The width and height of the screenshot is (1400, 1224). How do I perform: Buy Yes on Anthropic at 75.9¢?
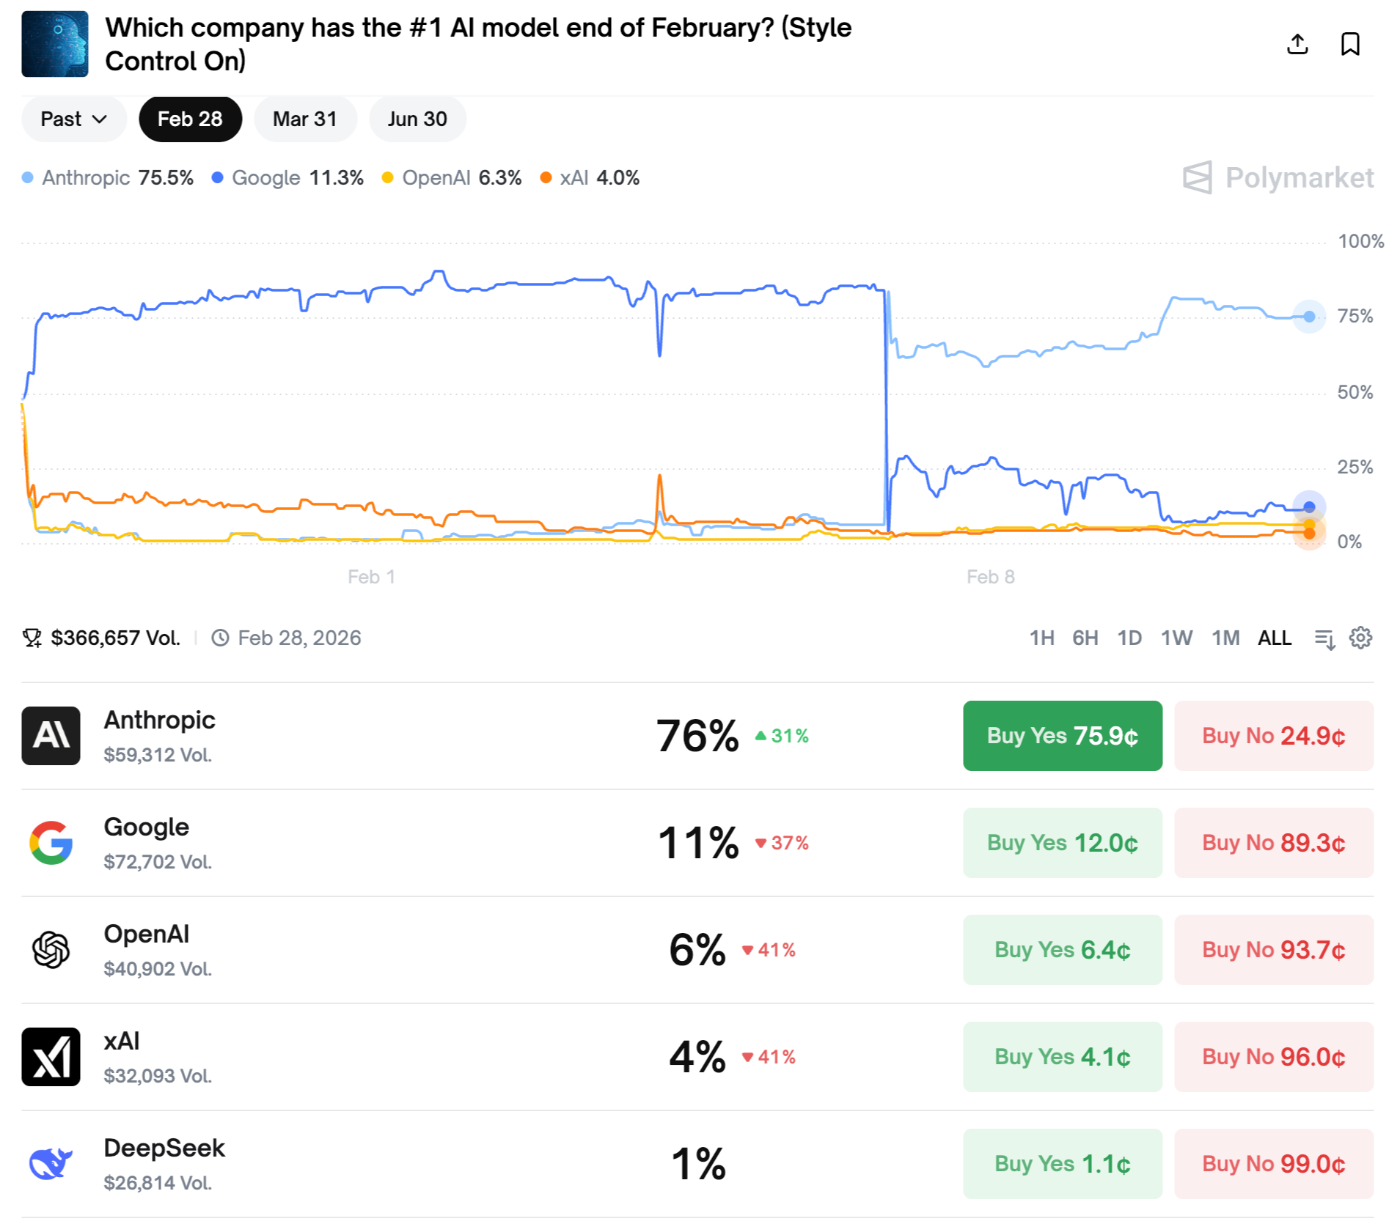click(x=1062, y=736)
